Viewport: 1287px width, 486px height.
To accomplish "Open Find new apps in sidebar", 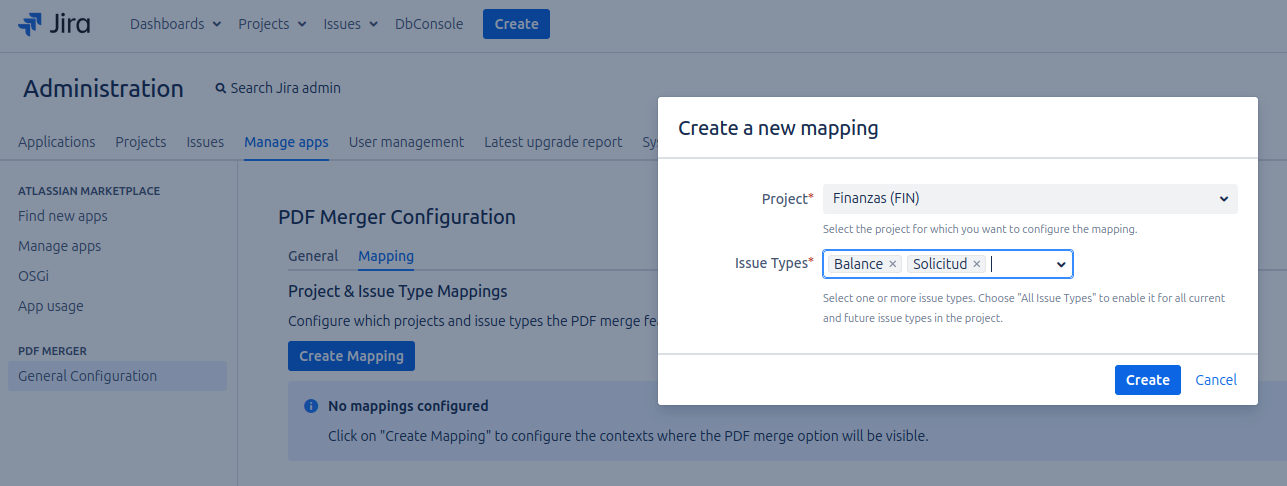I will point(63,216).
